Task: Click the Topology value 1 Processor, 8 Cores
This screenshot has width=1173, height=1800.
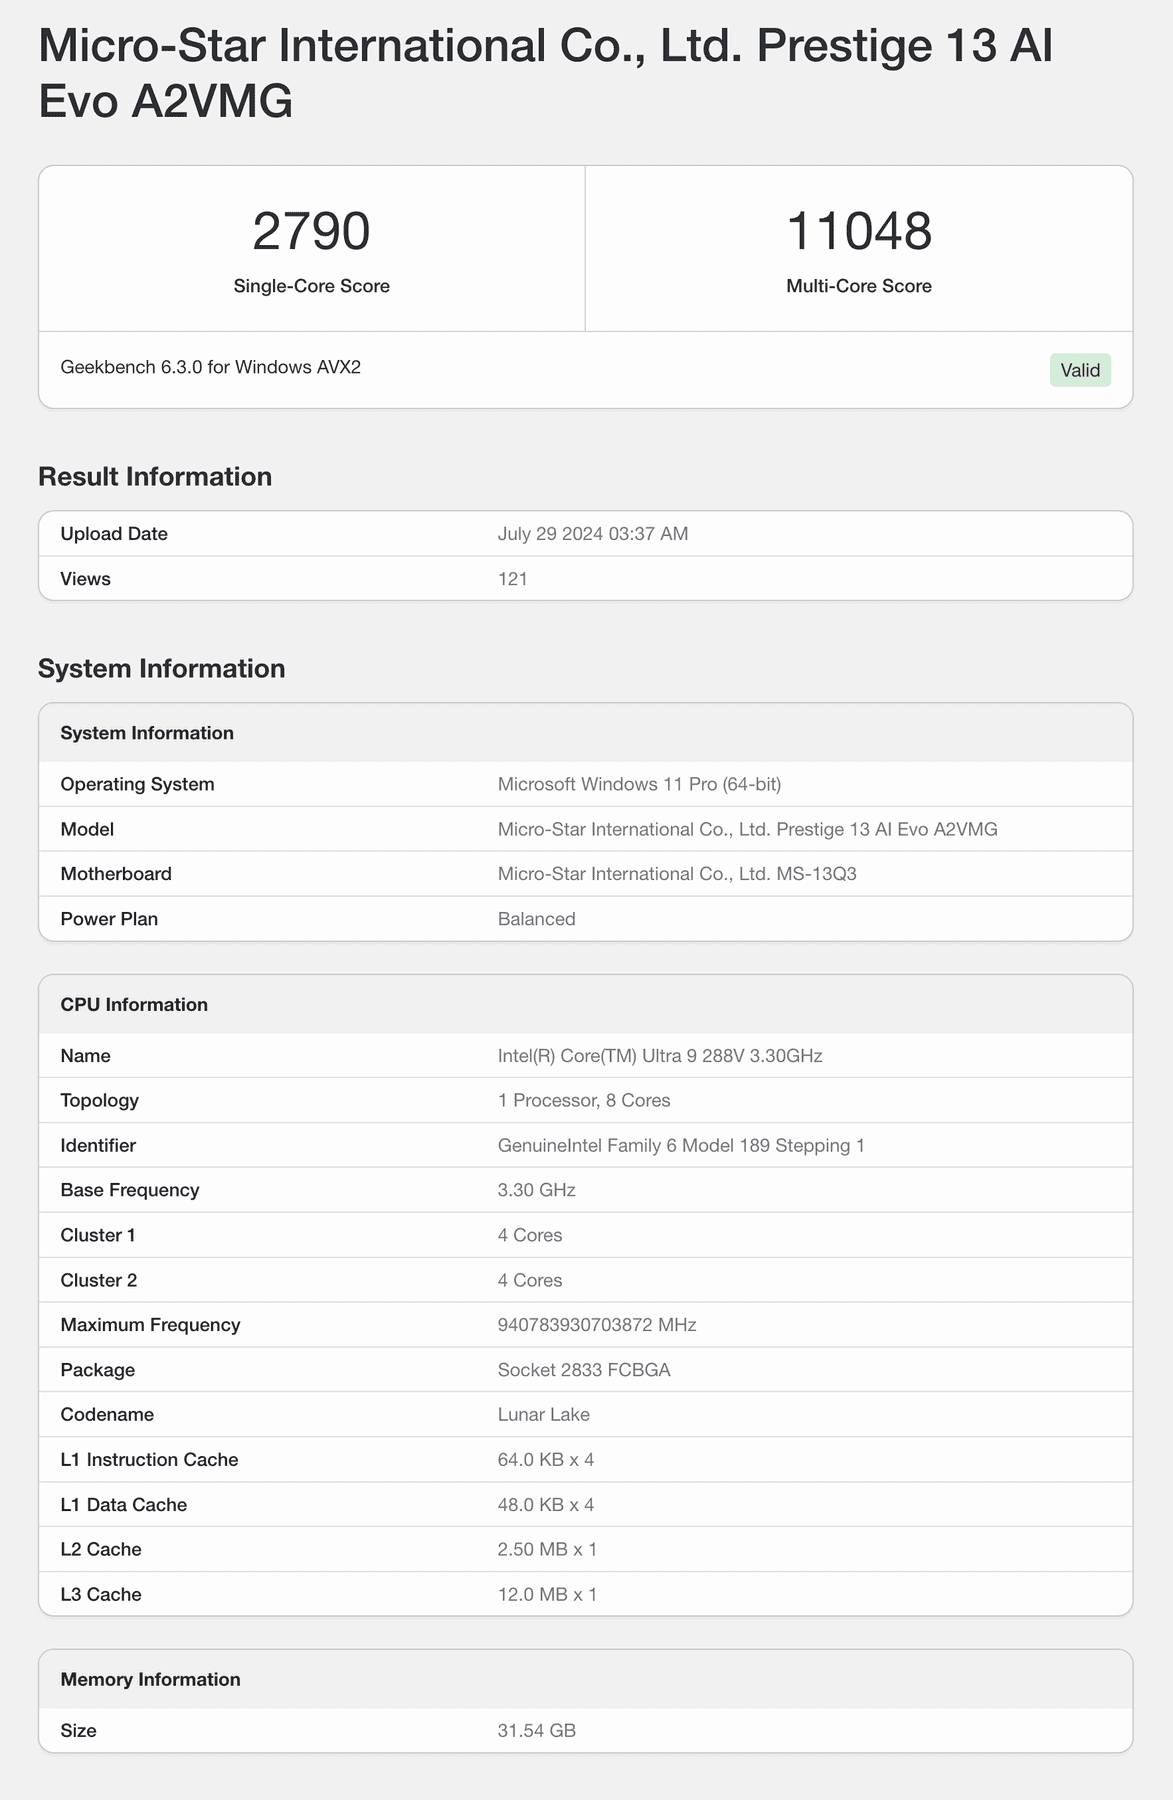Action: point(584,1101)
